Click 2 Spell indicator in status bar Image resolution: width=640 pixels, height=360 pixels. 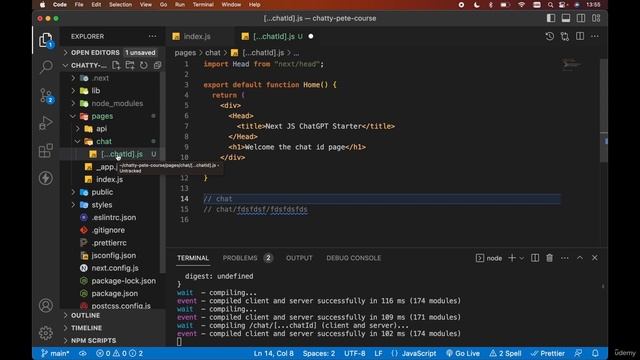tap(505, 353)
